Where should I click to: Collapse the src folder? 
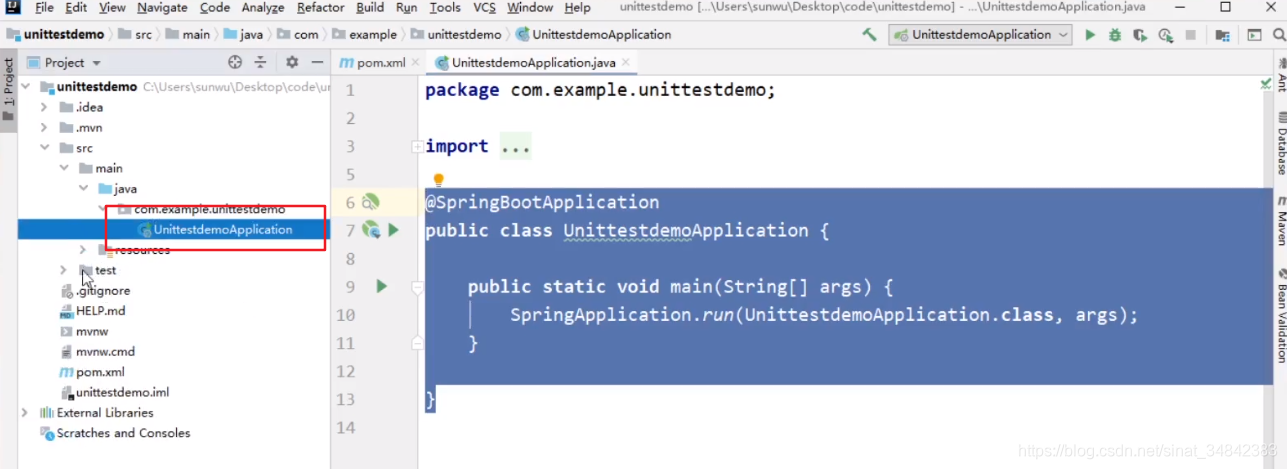[43, 148]
